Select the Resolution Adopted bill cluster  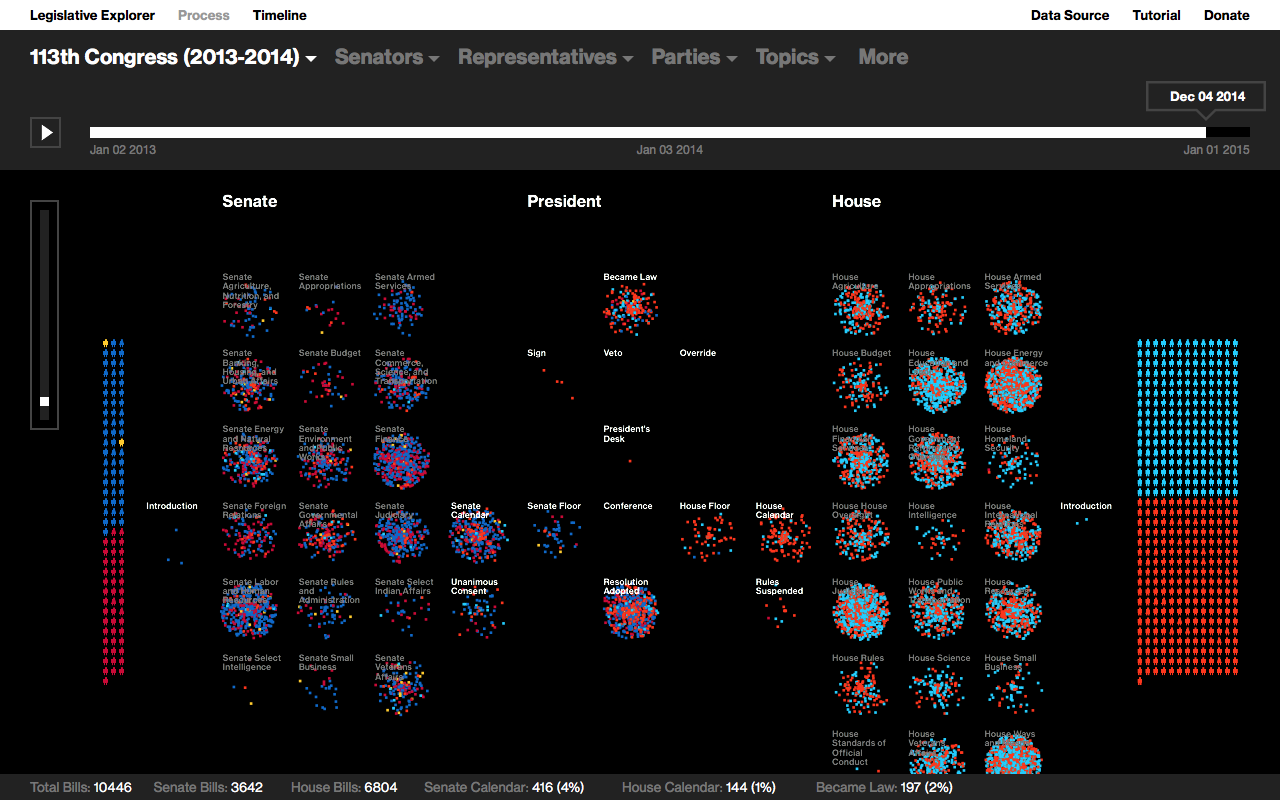pyautogui.click(x=630, y=613)
